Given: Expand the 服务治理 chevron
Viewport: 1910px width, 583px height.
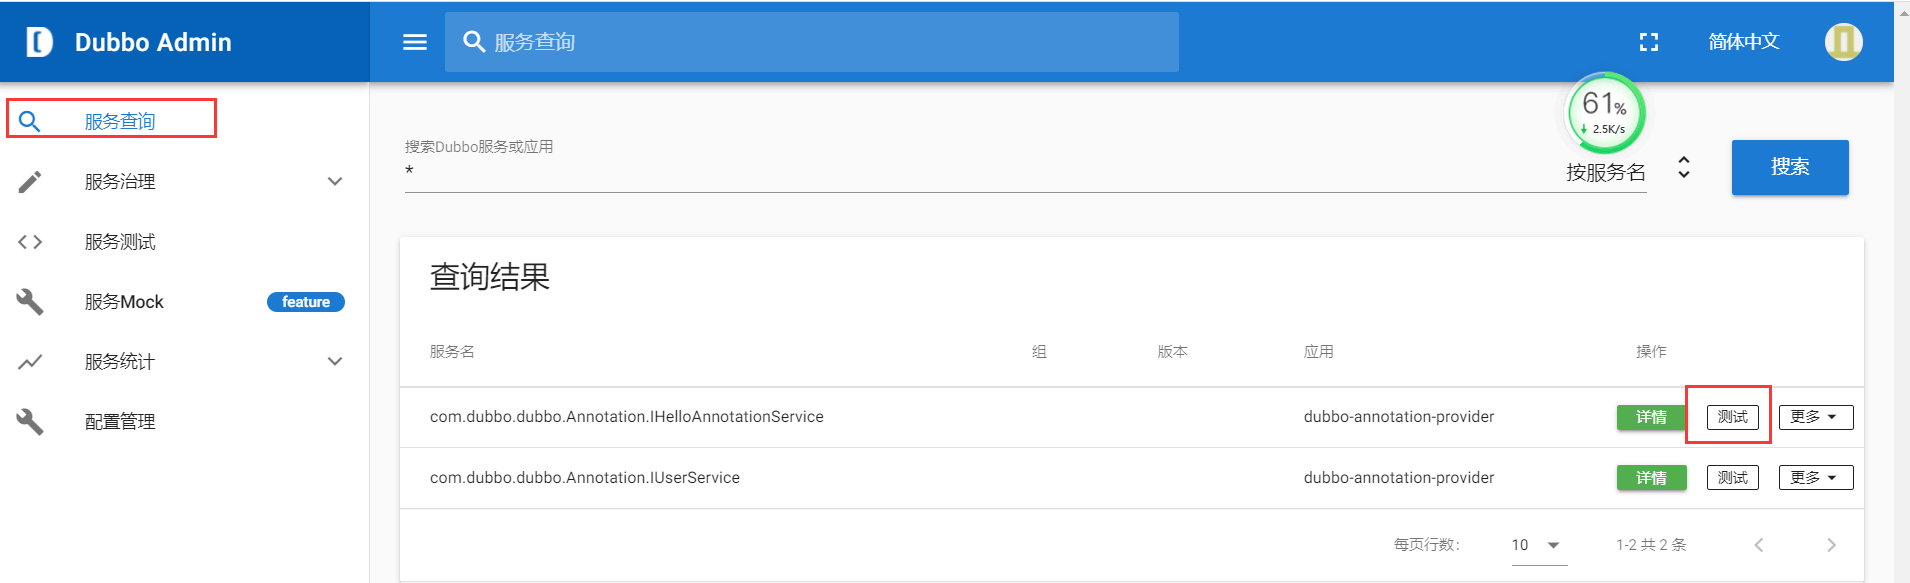Looking at the screenshot, I should point(335,182).
